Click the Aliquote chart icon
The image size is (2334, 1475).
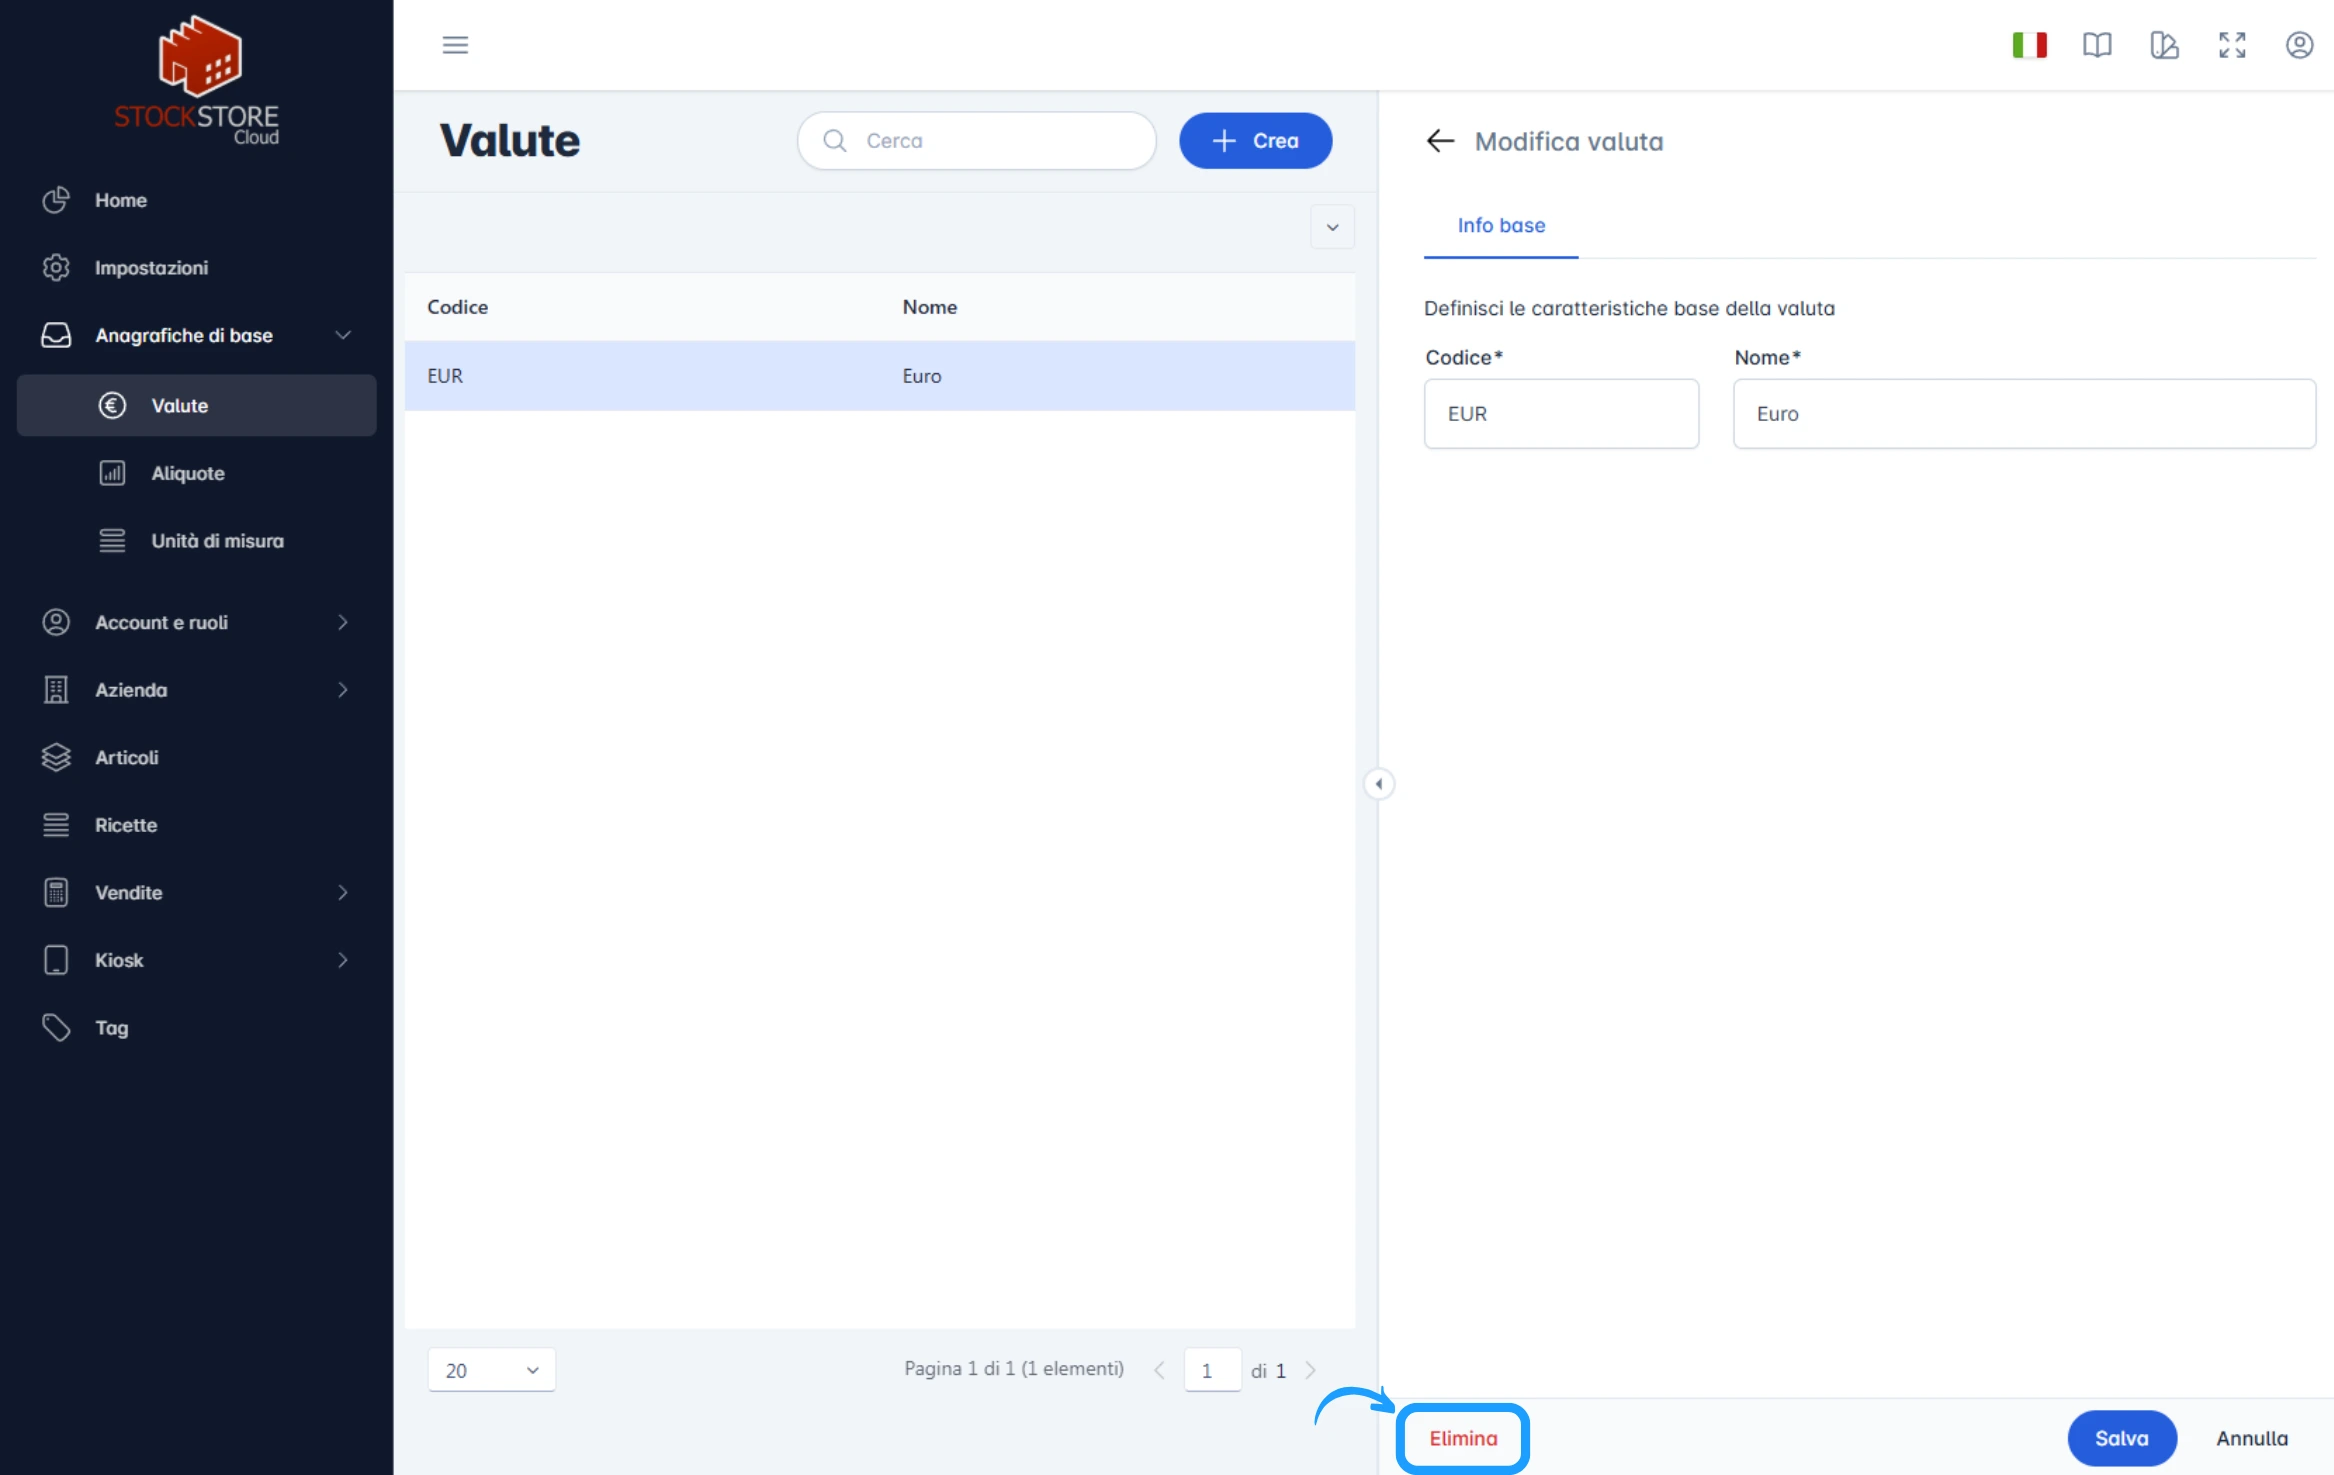[112, 473]
